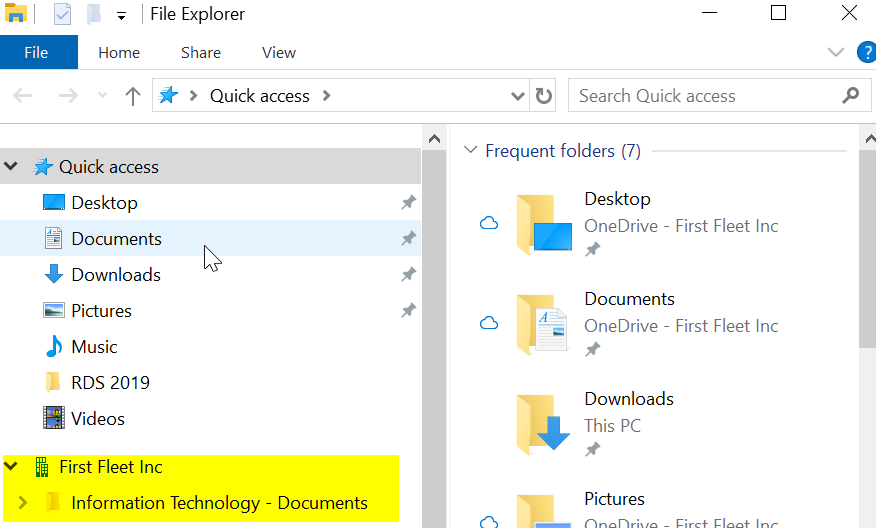Image resolution: width=876 pixels, height=528 pixels.
Task: Click content pane scrollbar thumb
Action: coord(868,248)
